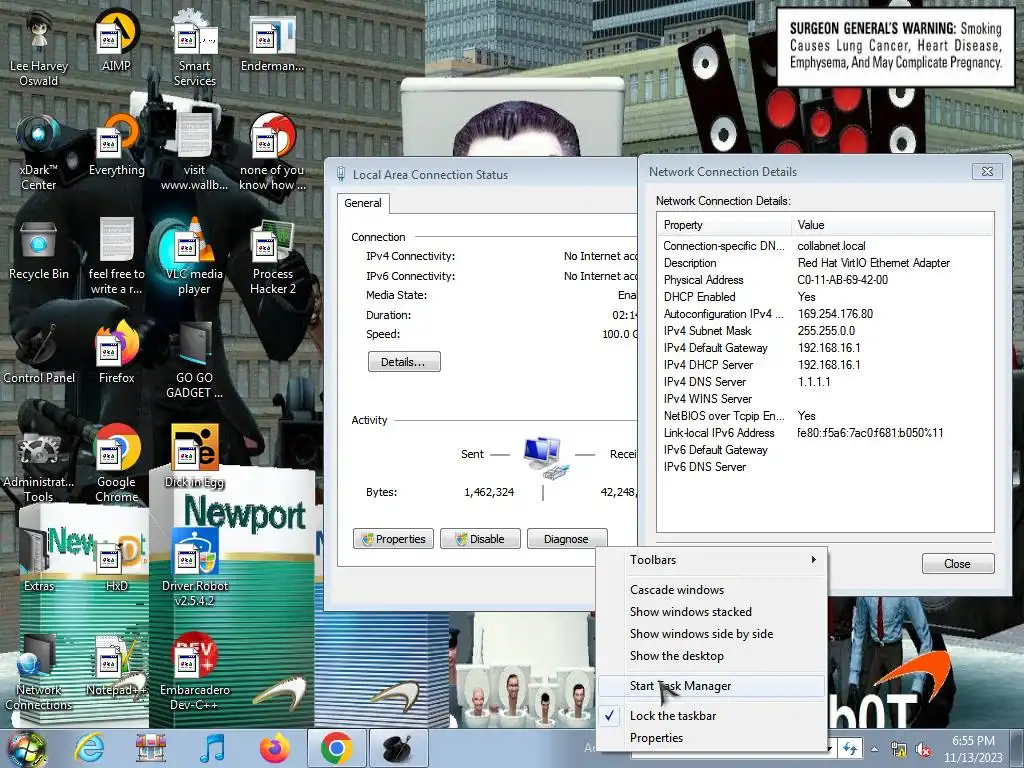This screenshot has width=1024, height=768.
Task: Open Process Hacker 2 shortcut
Action: [272, 256]
